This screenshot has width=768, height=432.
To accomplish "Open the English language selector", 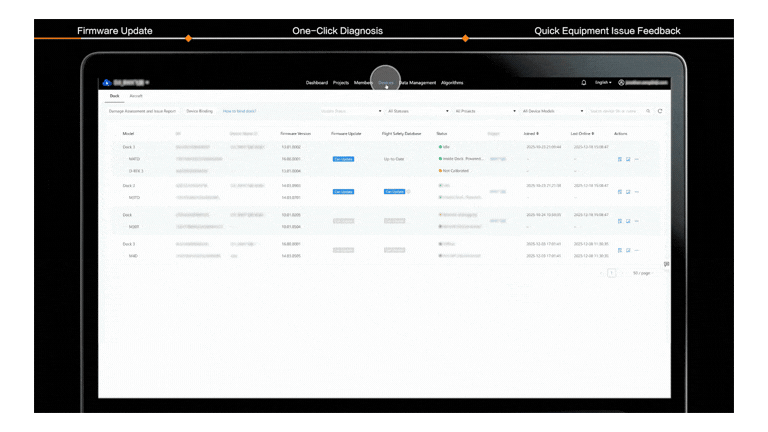I will click(603, 83).
